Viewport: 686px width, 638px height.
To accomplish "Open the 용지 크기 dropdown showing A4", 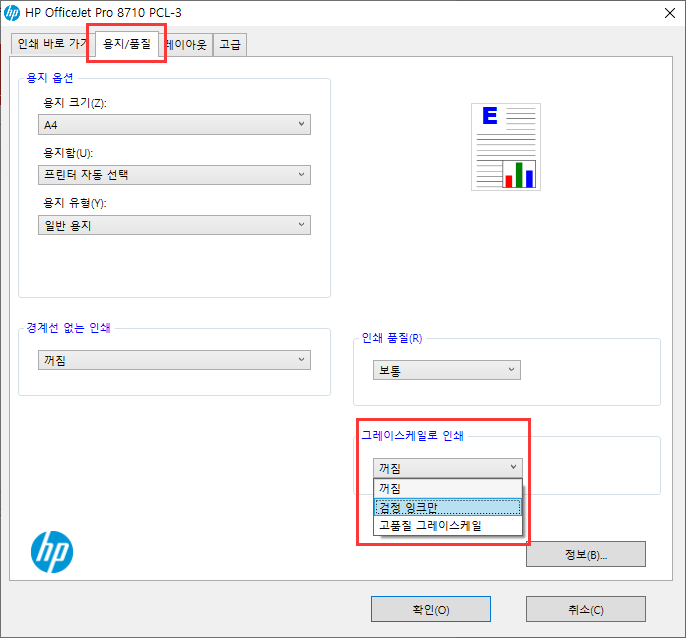I will (x=175, y=125).
